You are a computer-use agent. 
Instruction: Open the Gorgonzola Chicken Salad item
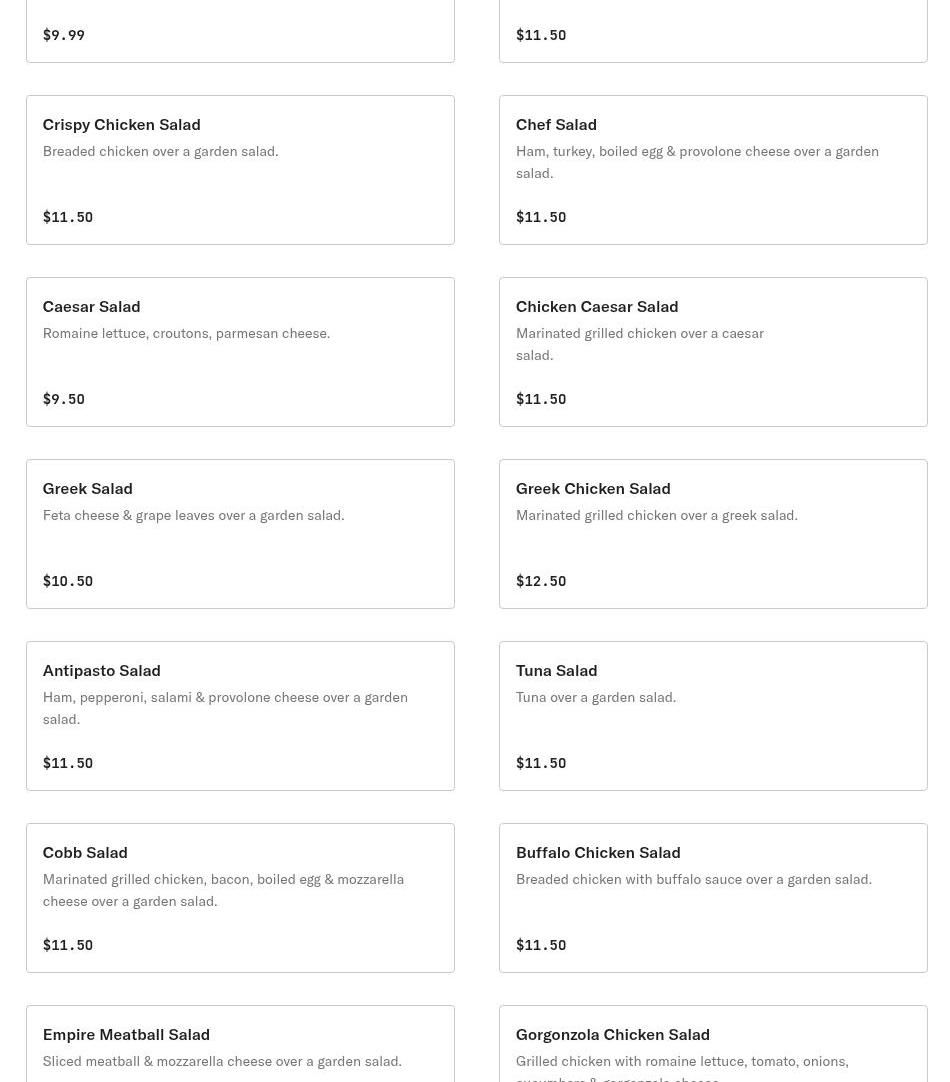[x=713, y=1043]
